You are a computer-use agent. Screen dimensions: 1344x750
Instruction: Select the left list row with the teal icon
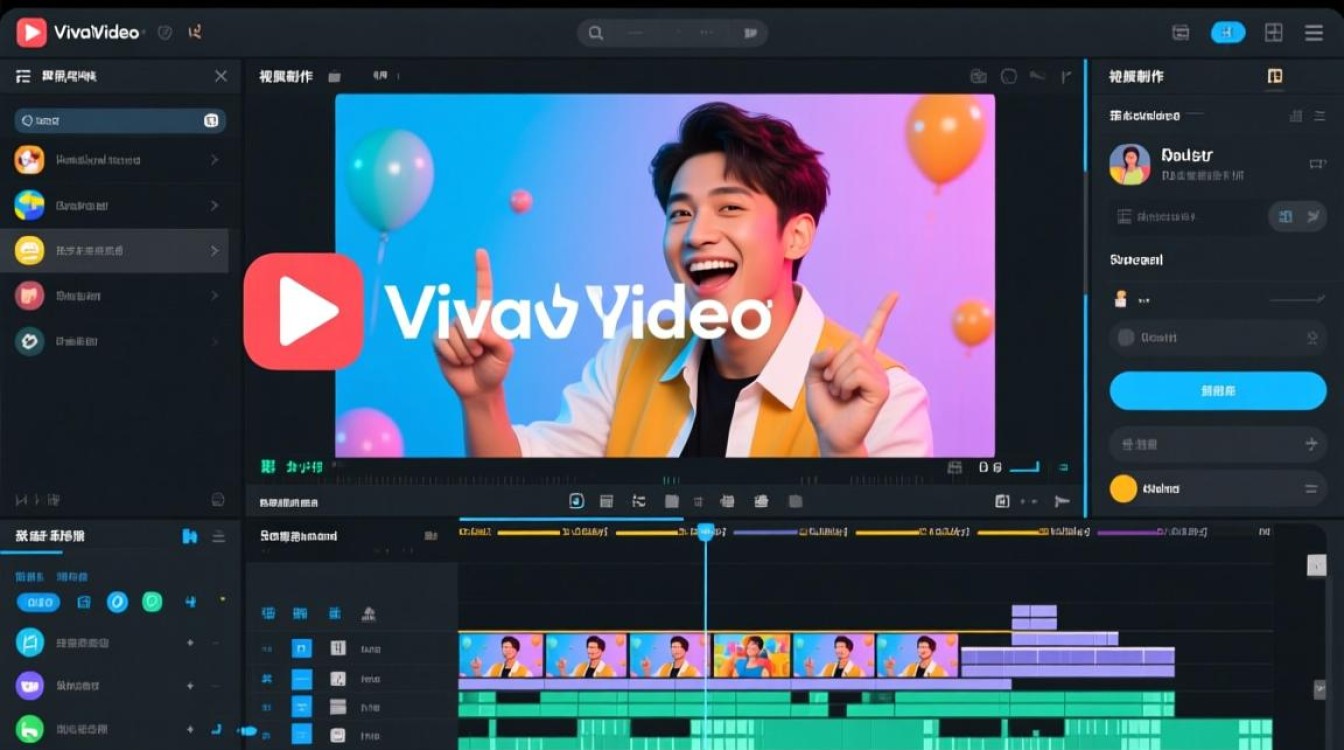(x=115, y=341)
